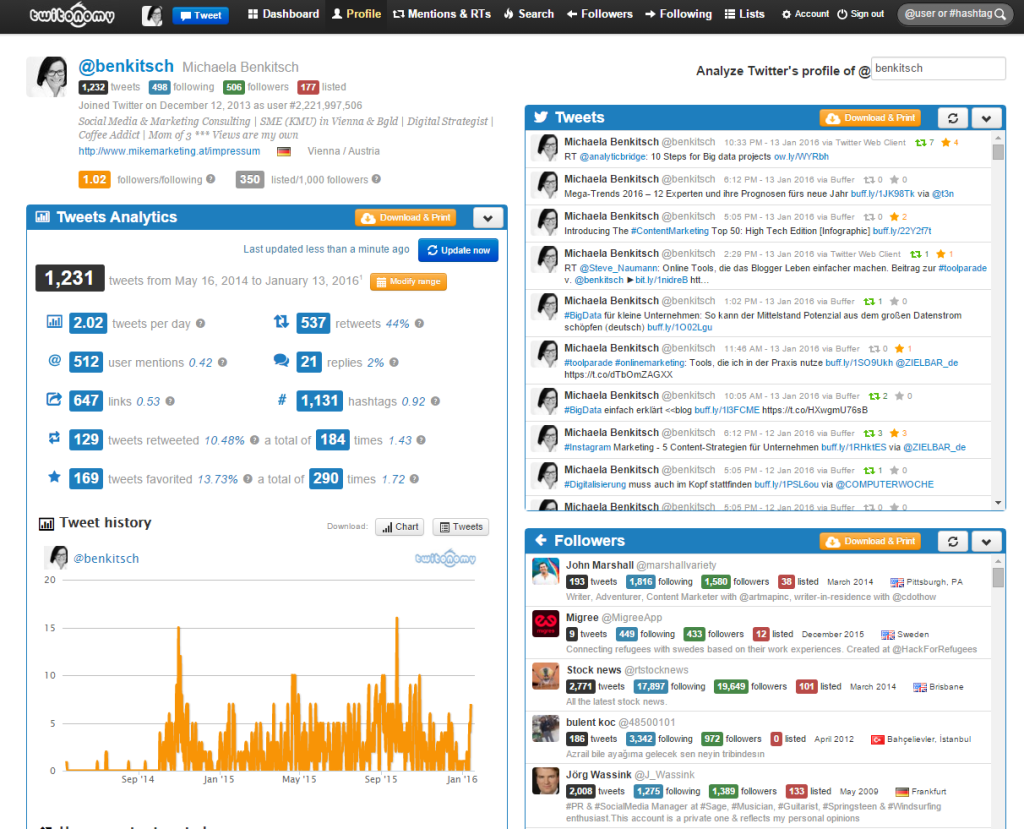Click the Twitonomy logo
1024x829 pixels.
[72, 14]
